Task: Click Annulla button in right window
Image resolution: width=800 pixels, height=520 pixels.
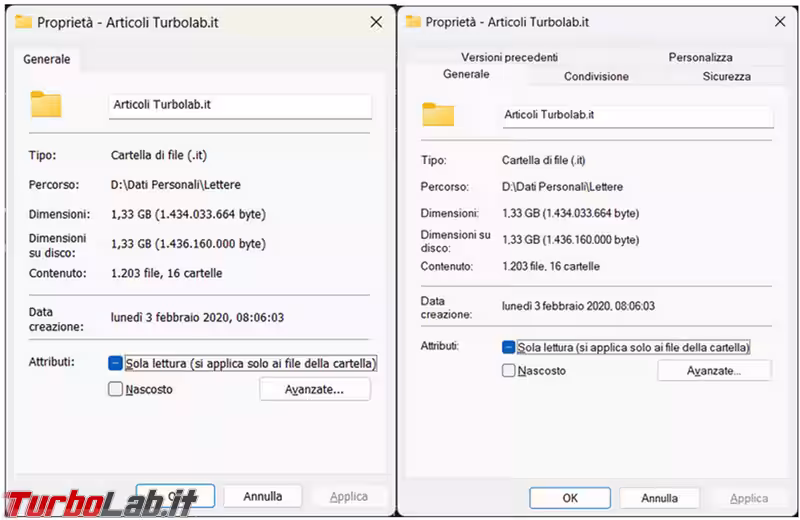Action: [659, 498]
